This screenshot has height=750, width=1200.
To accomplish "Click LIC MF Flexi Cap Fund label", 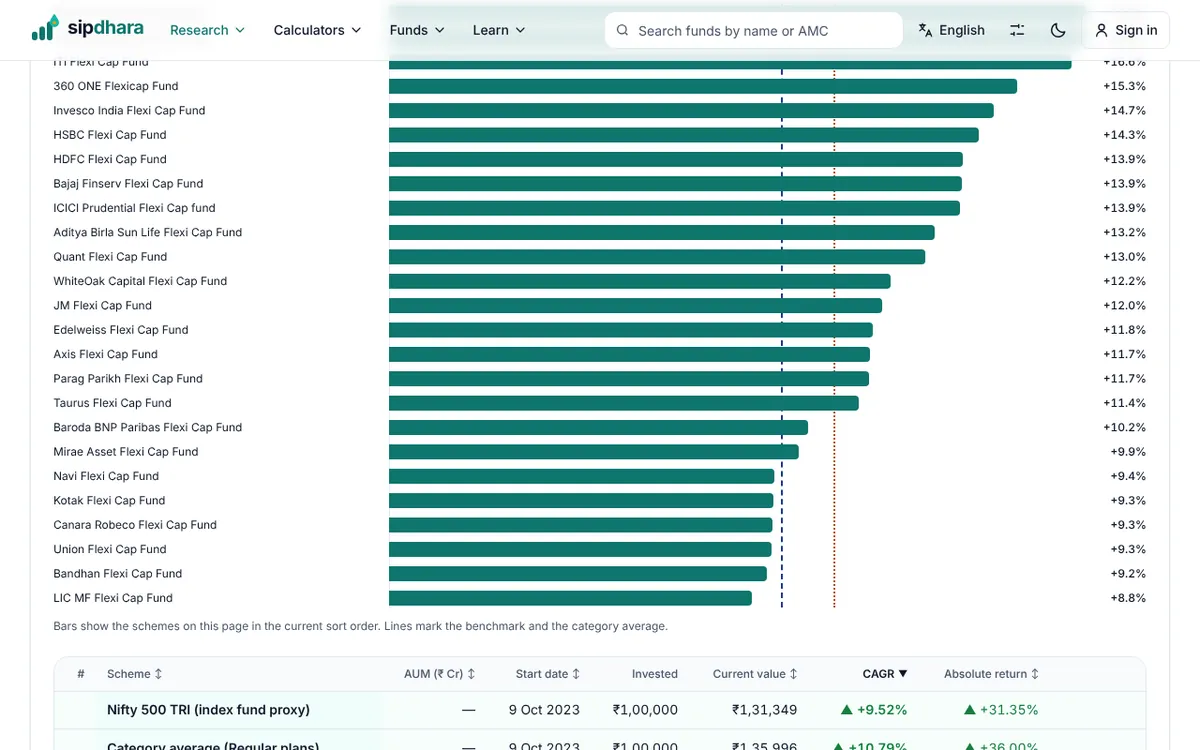I will (x=113, y=598).
